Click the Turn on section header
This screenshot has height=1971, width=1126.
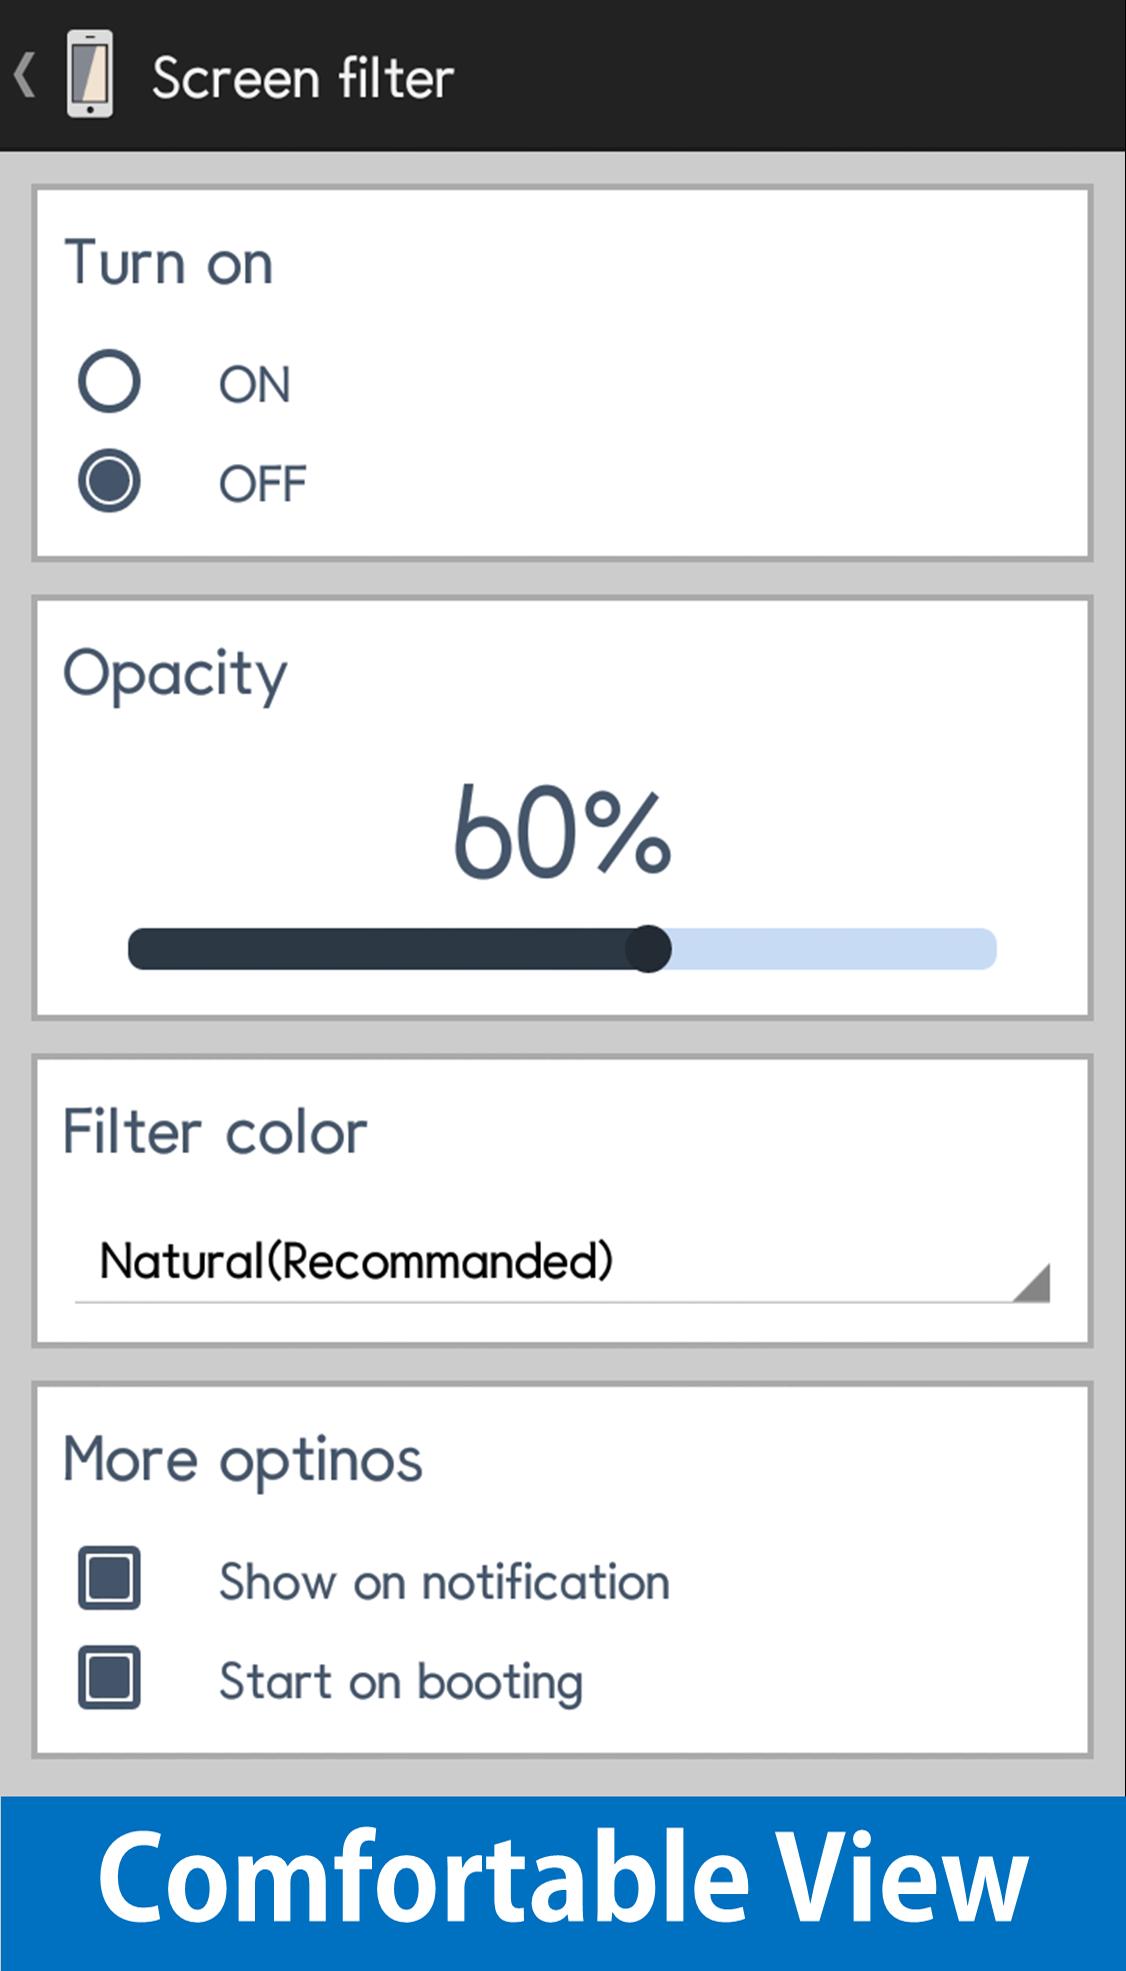click(168, 262)
